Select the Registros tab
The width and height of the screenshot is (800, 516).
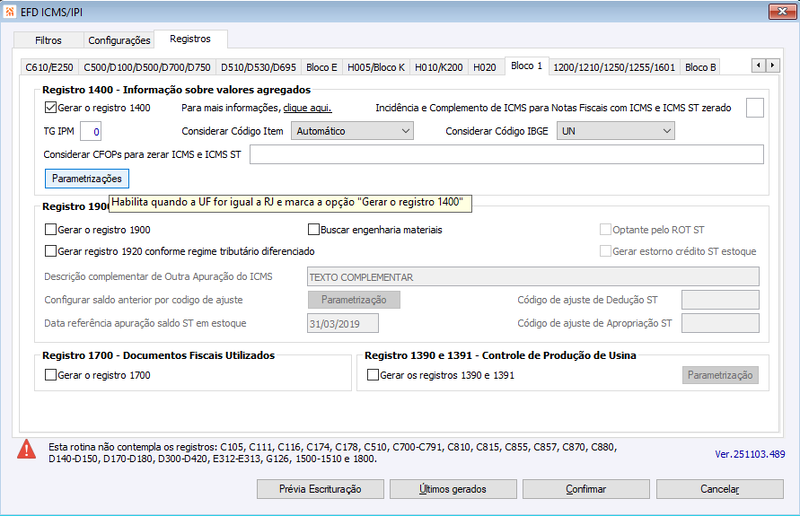click(x=190, y=39)
